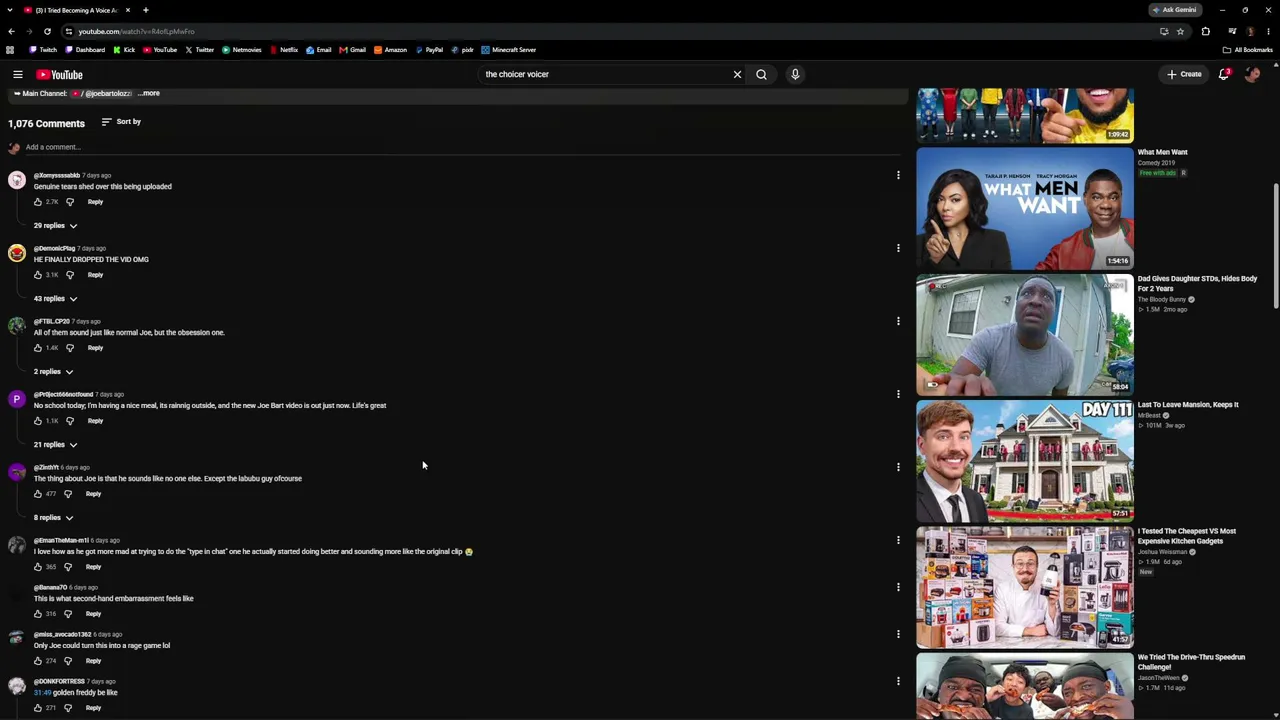Run search with the magnifier icon
Viewport: 1280px width, 720px height.
761,74
